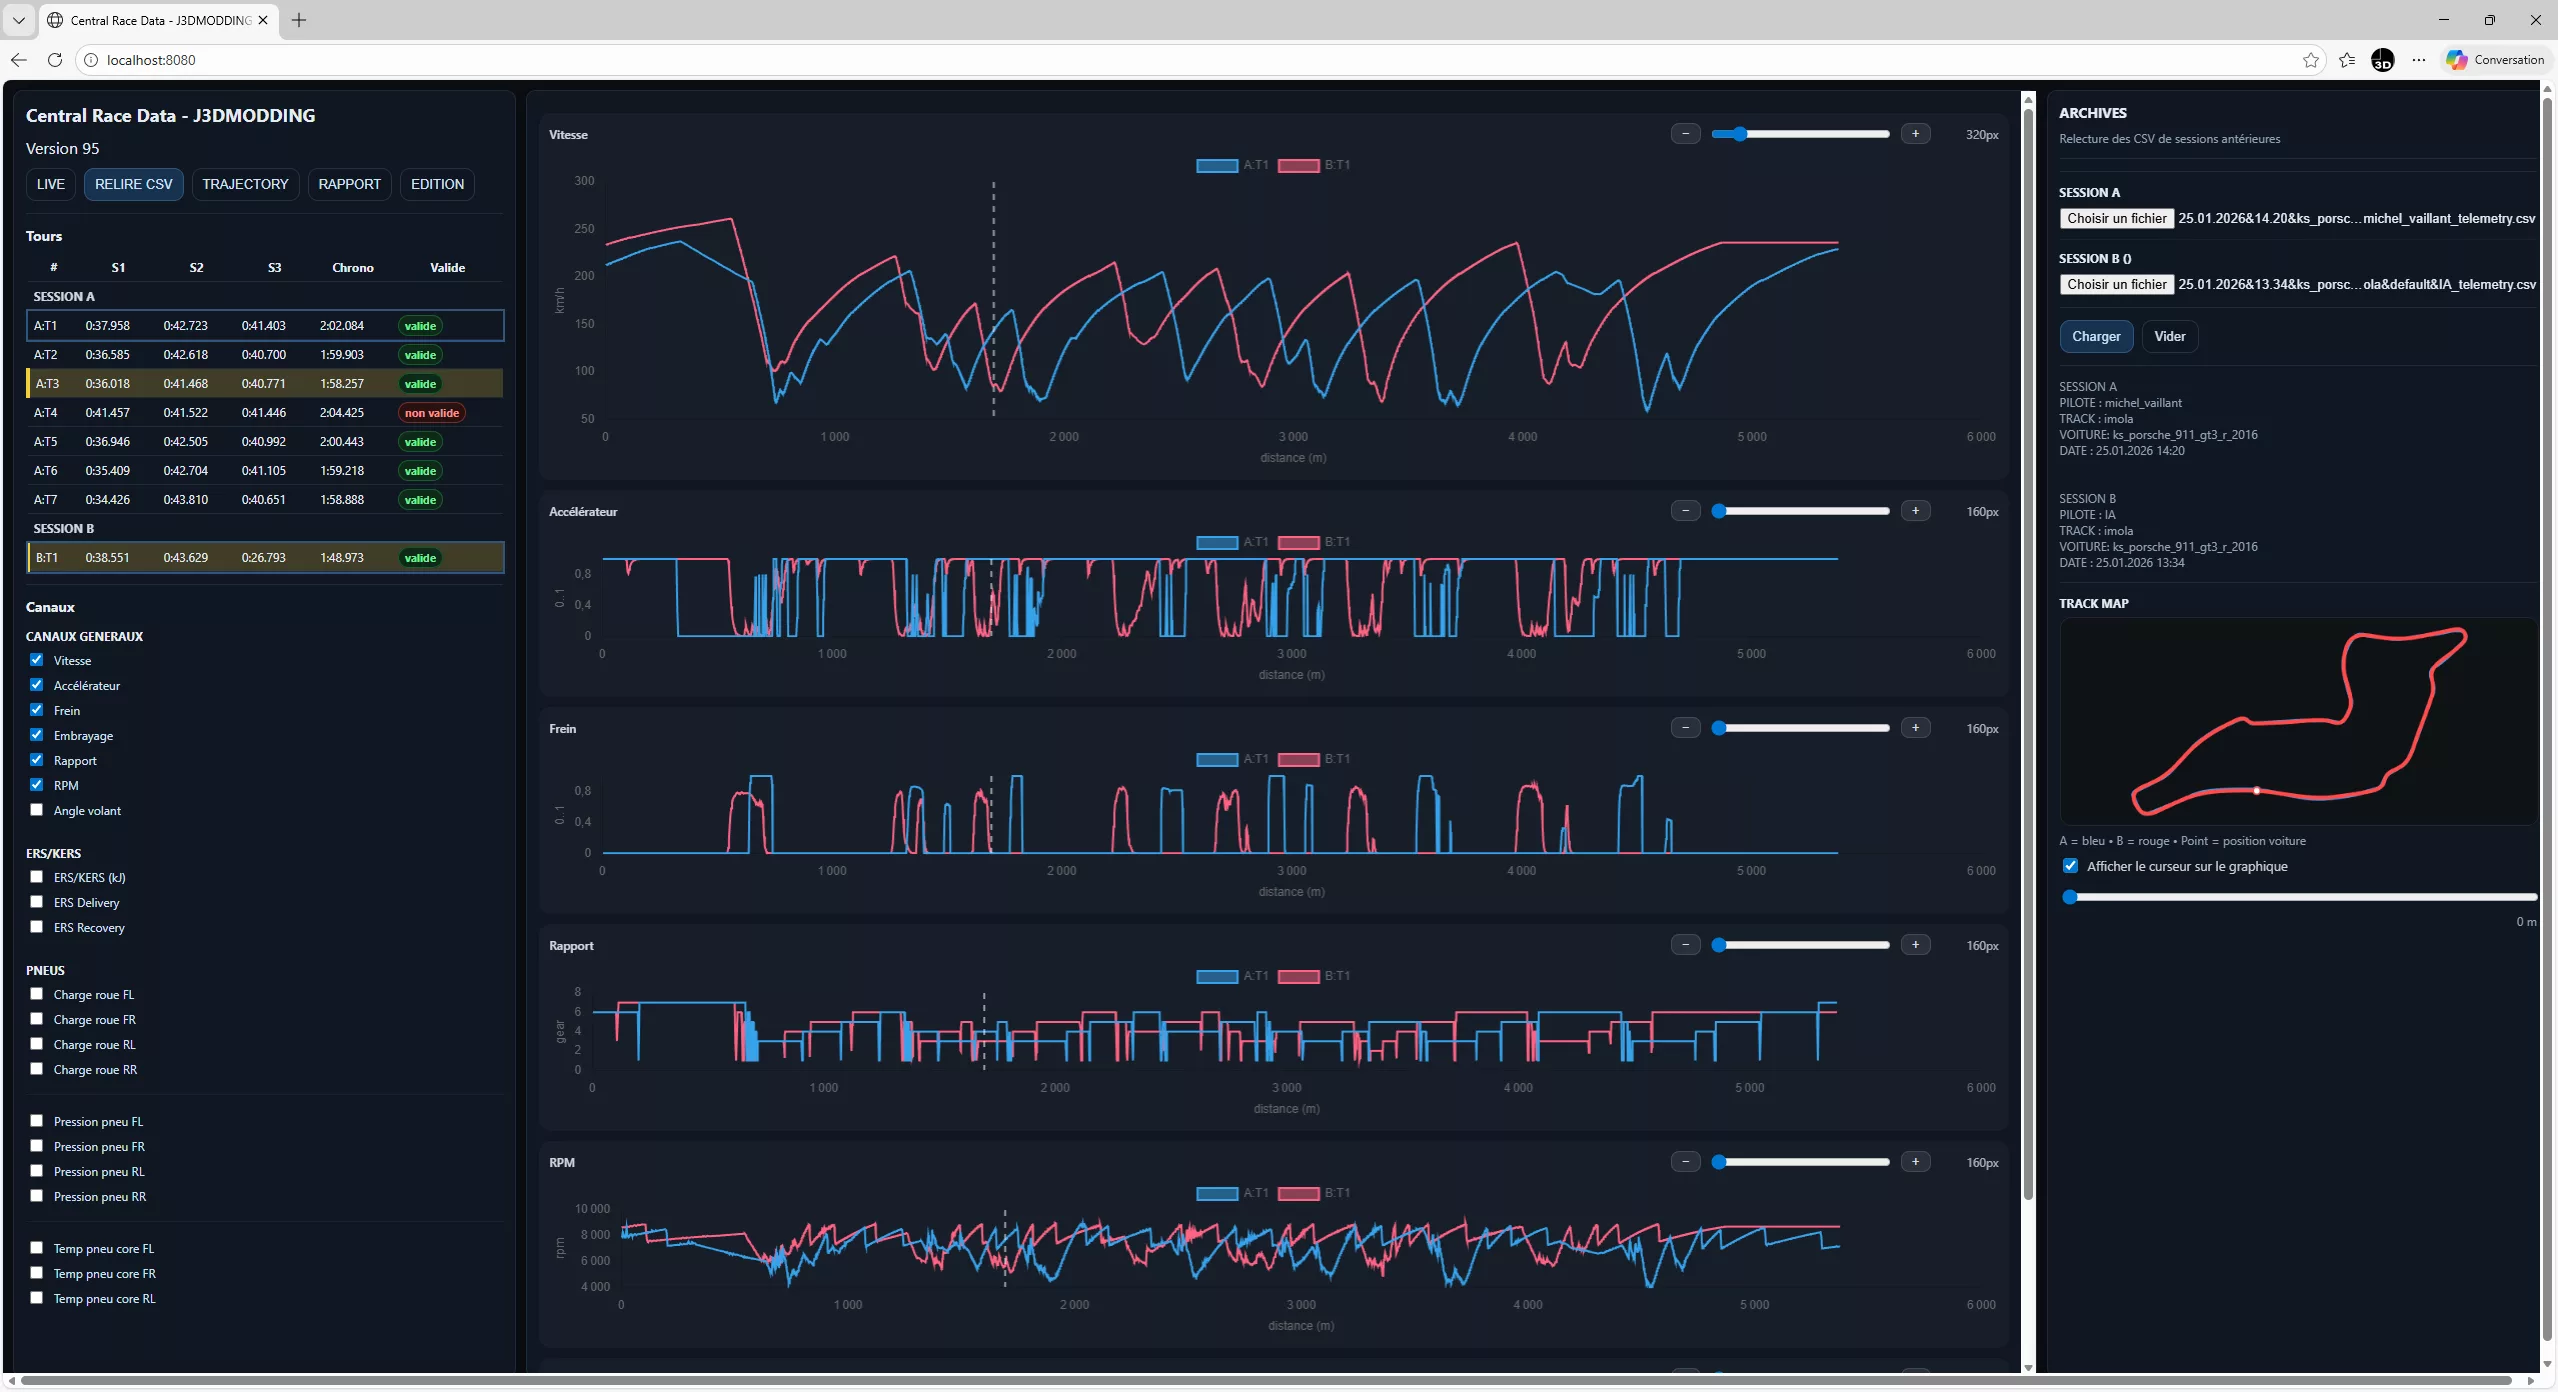Choose a file for Session A
The width and height of the screenshot is (2558, 1392).
click(x=2116, y=218)
